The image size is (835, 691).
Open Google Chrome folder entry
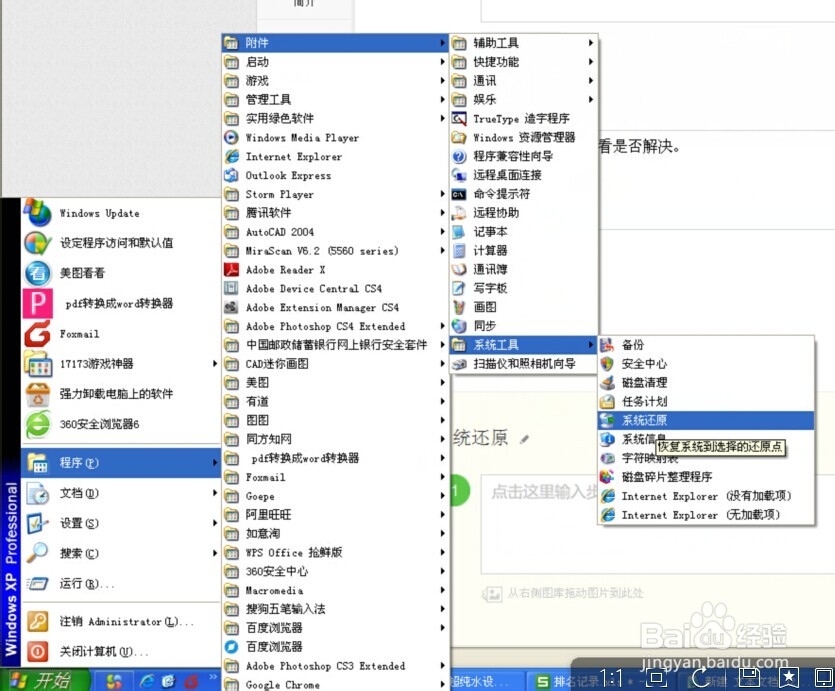tap(335, 684)
